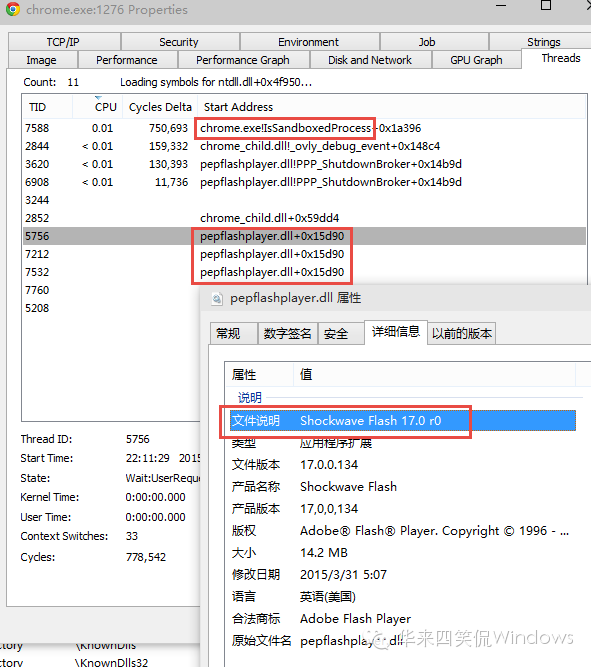Click the pepflashplayer.dll file icon in dialog title

217,299
